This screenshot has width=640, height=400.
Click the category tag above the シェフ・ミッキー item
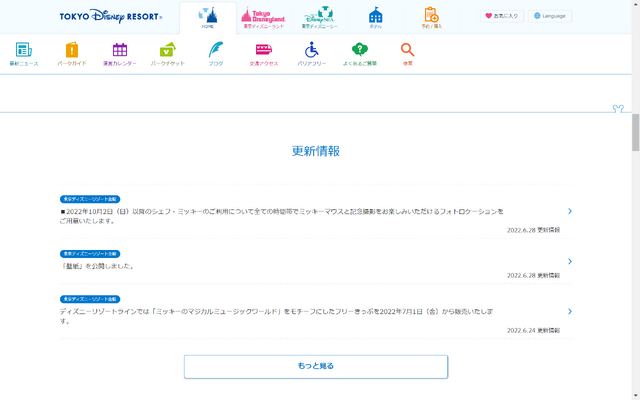coord(90,199)
